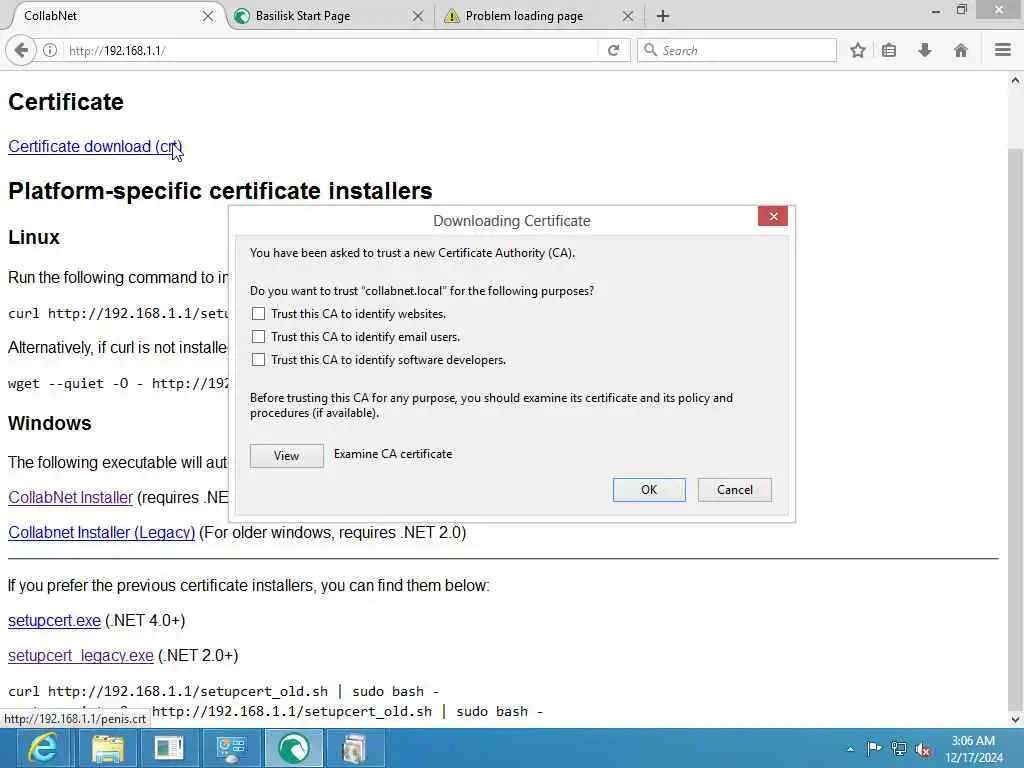Open File Explorer from the taskbar
This screenshot has width=1024, height=768.
tap(107, 748)
